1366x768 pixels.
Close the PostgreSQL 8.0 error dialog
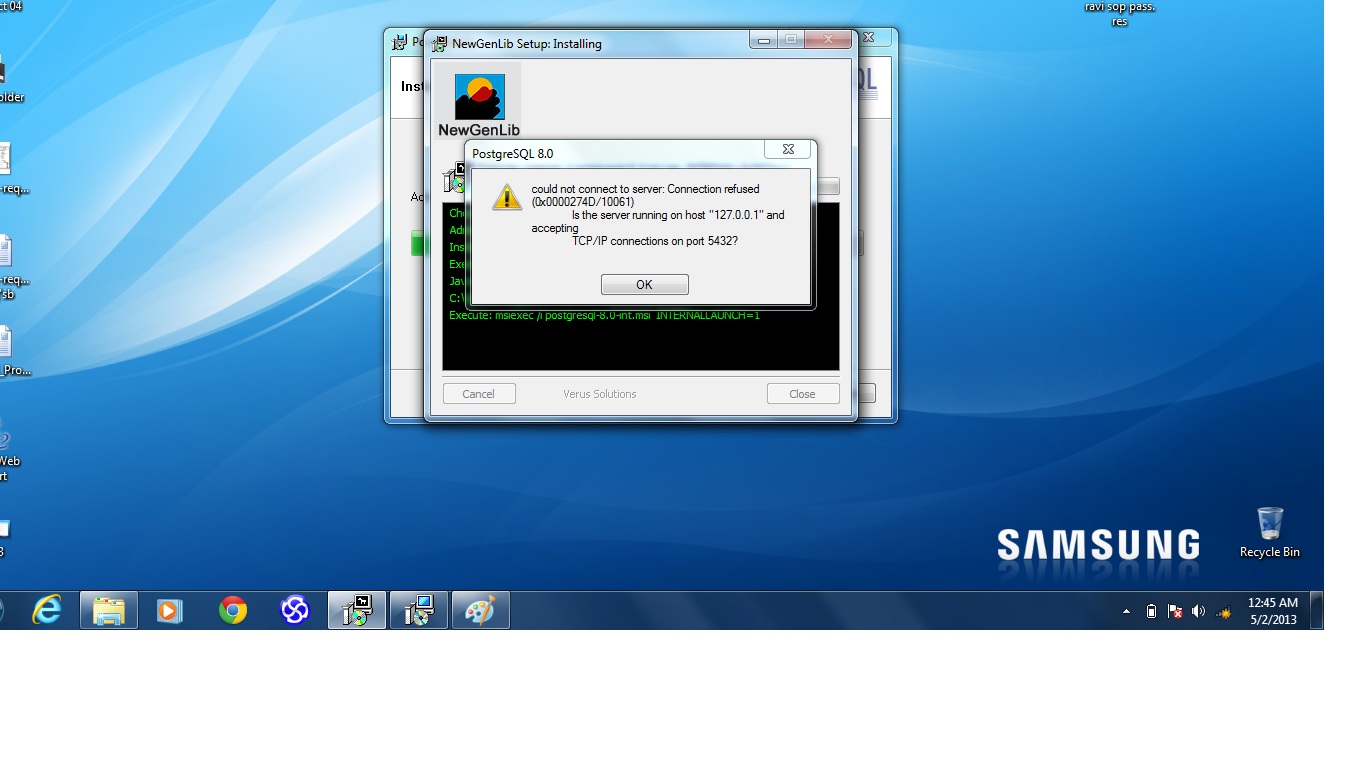(788, 150)
